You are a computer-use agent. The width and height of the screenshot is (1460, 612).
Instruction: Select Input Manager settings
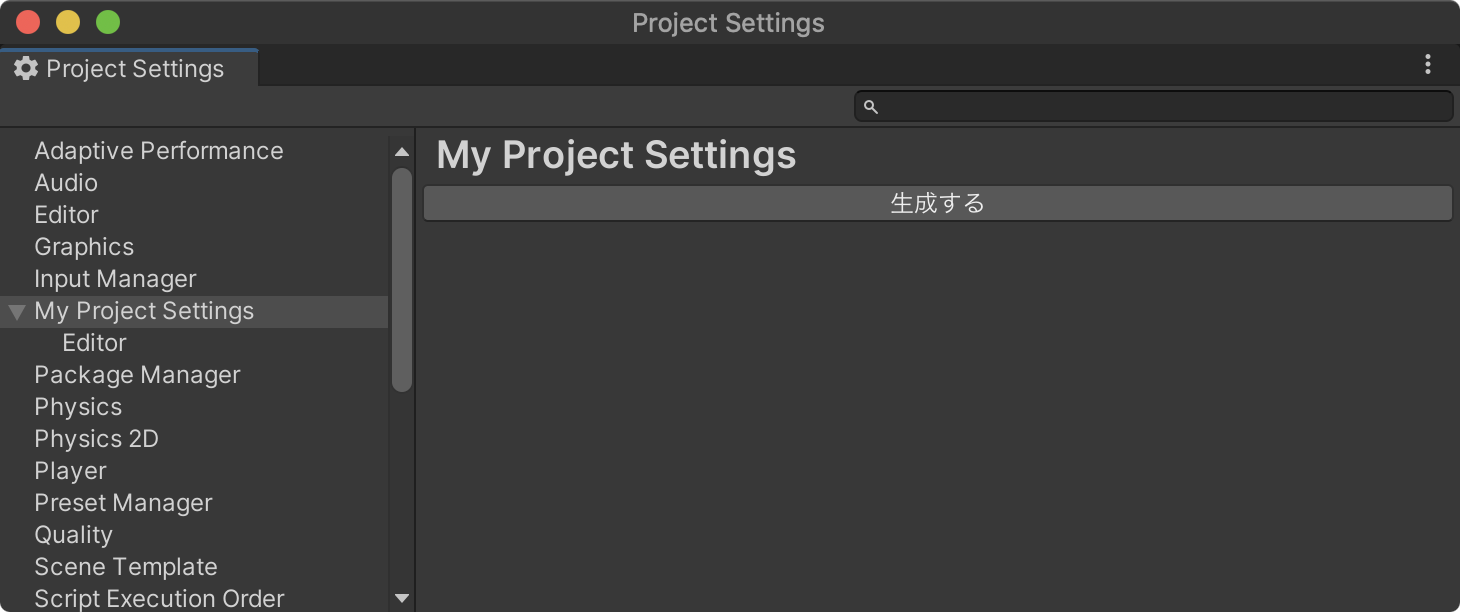coord(115,279)
